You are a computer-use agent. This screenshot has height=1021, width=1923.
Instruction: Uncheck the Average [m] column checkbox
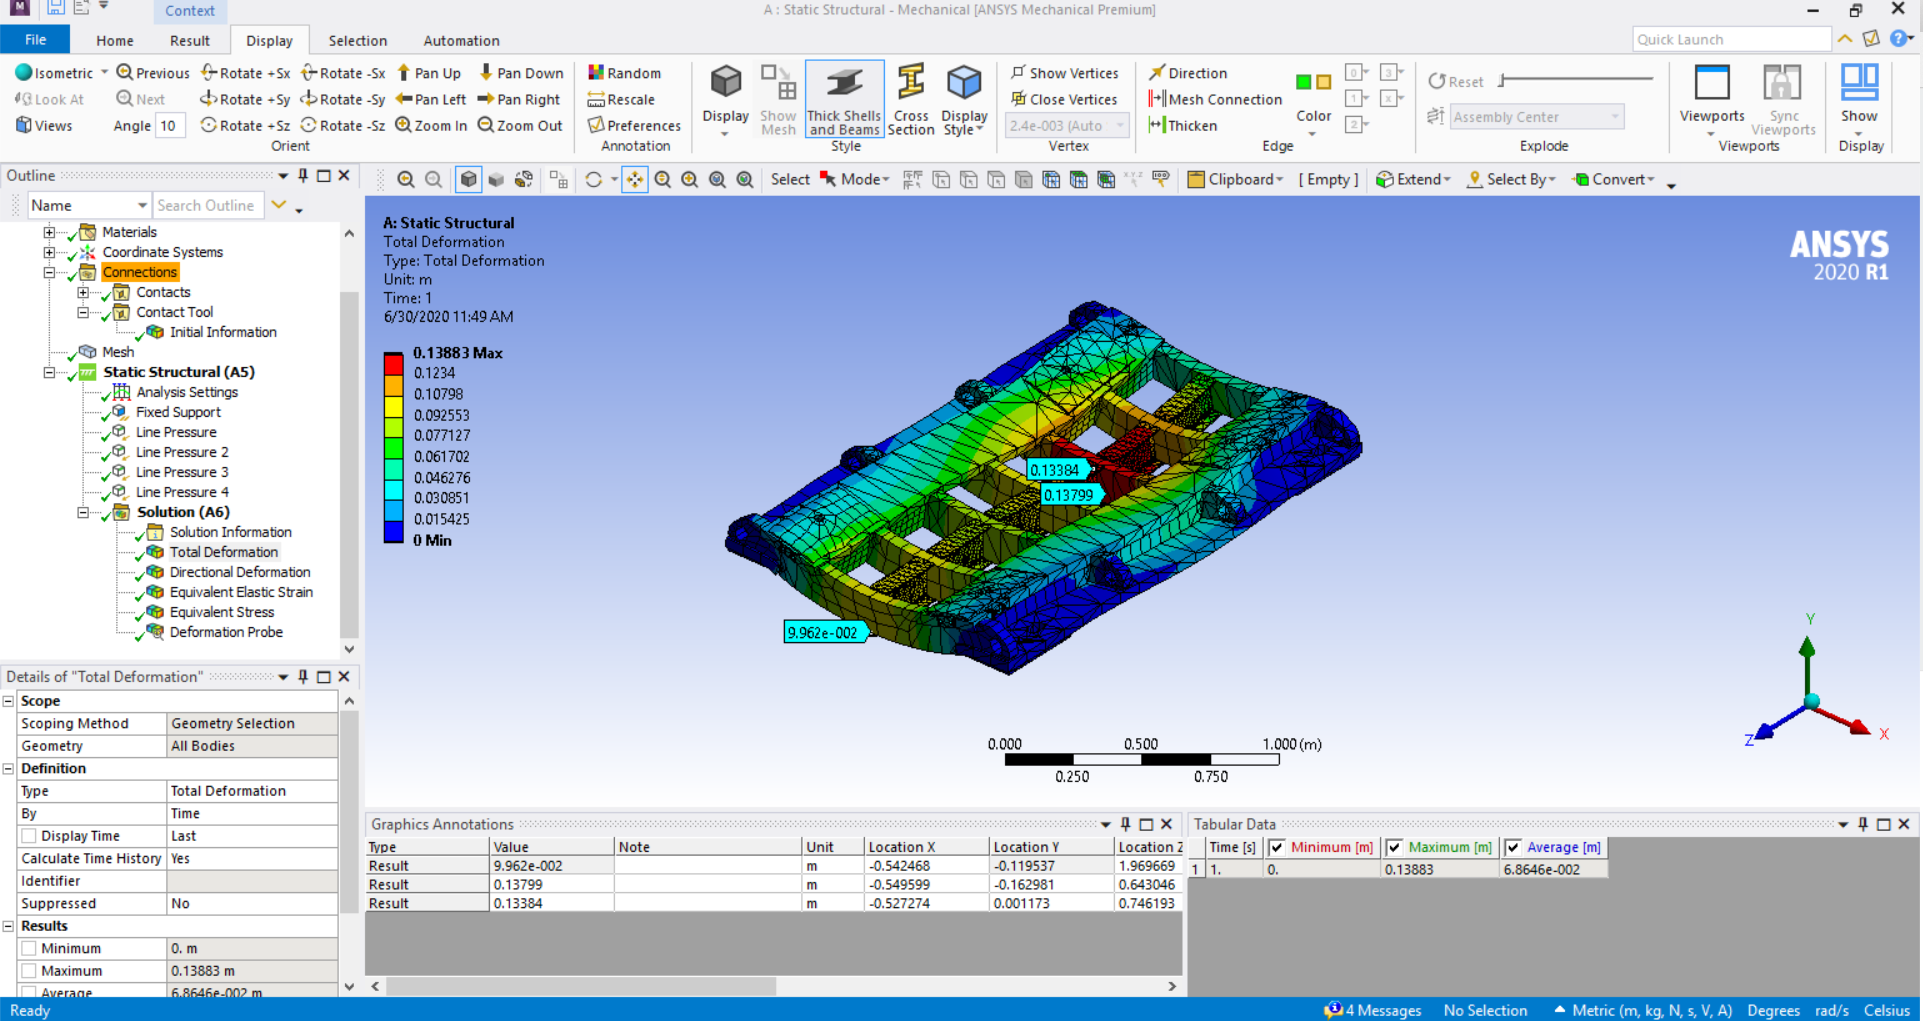pyautogui.click(x=1512, y=847)
